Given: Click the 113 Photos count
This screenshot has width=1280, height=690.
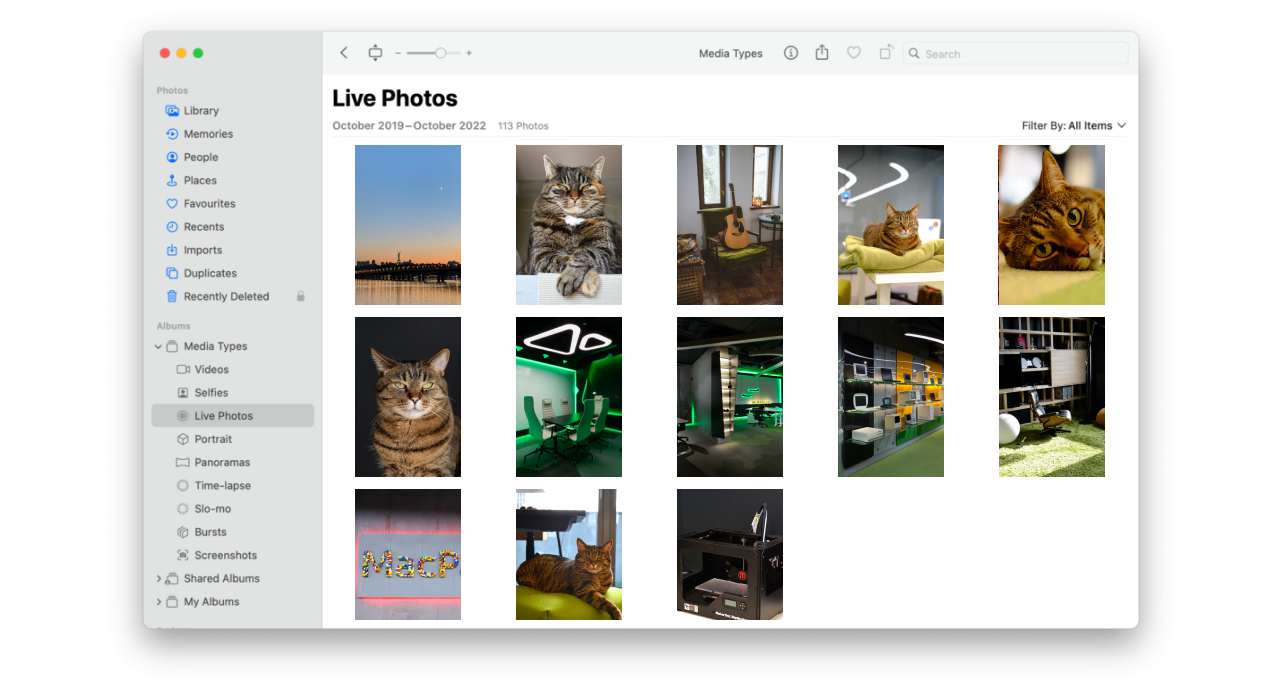Looking at the screenshot, I should coord(523,126).
